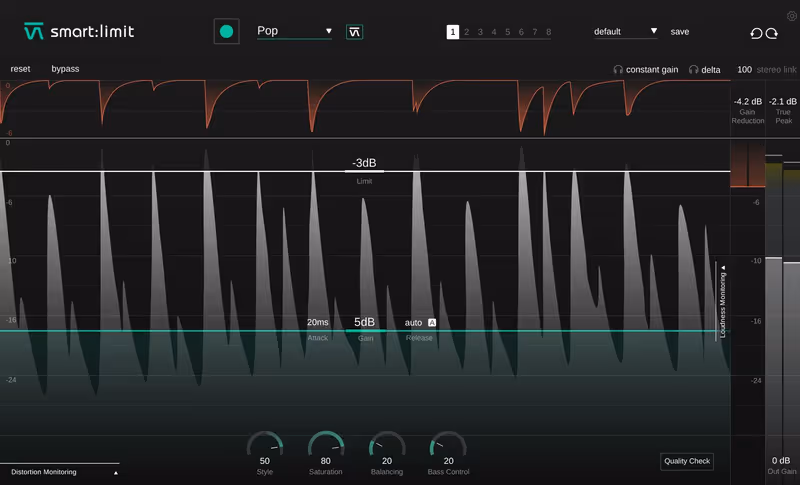Viewport: 800px width, 485px height.
Task: Click the 'stereo link' label
Action: pyautogui.click(x=777, y=69)
